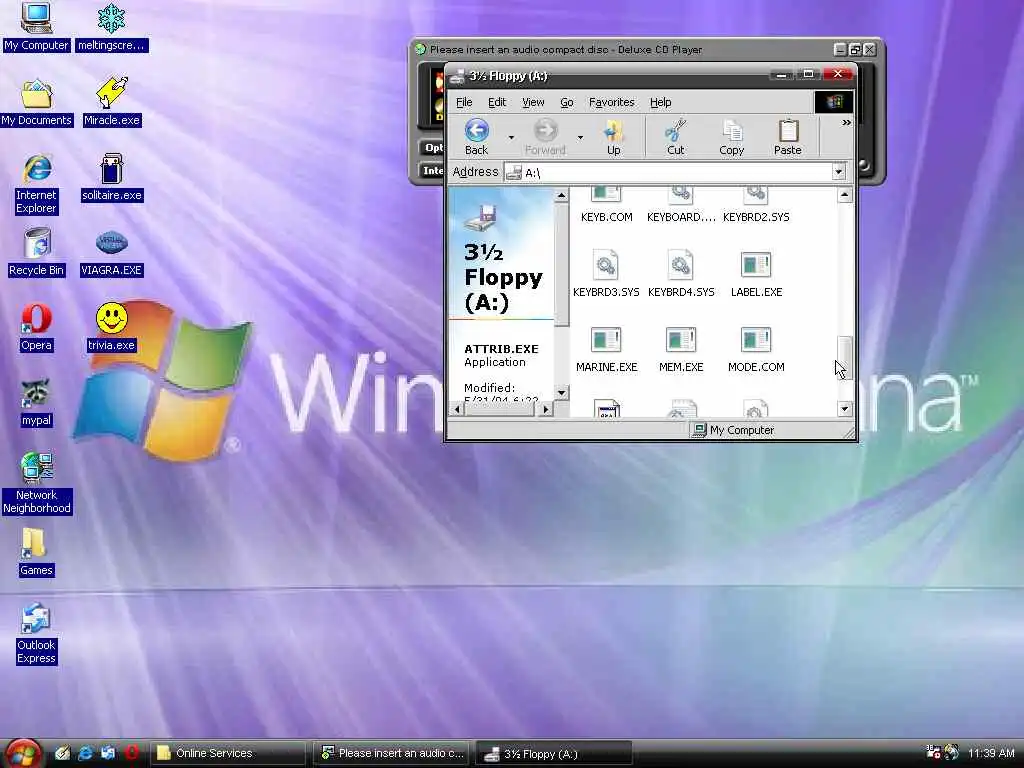
Task: Select the LABEL.EXE file
Action: click(x=756, y=274)
